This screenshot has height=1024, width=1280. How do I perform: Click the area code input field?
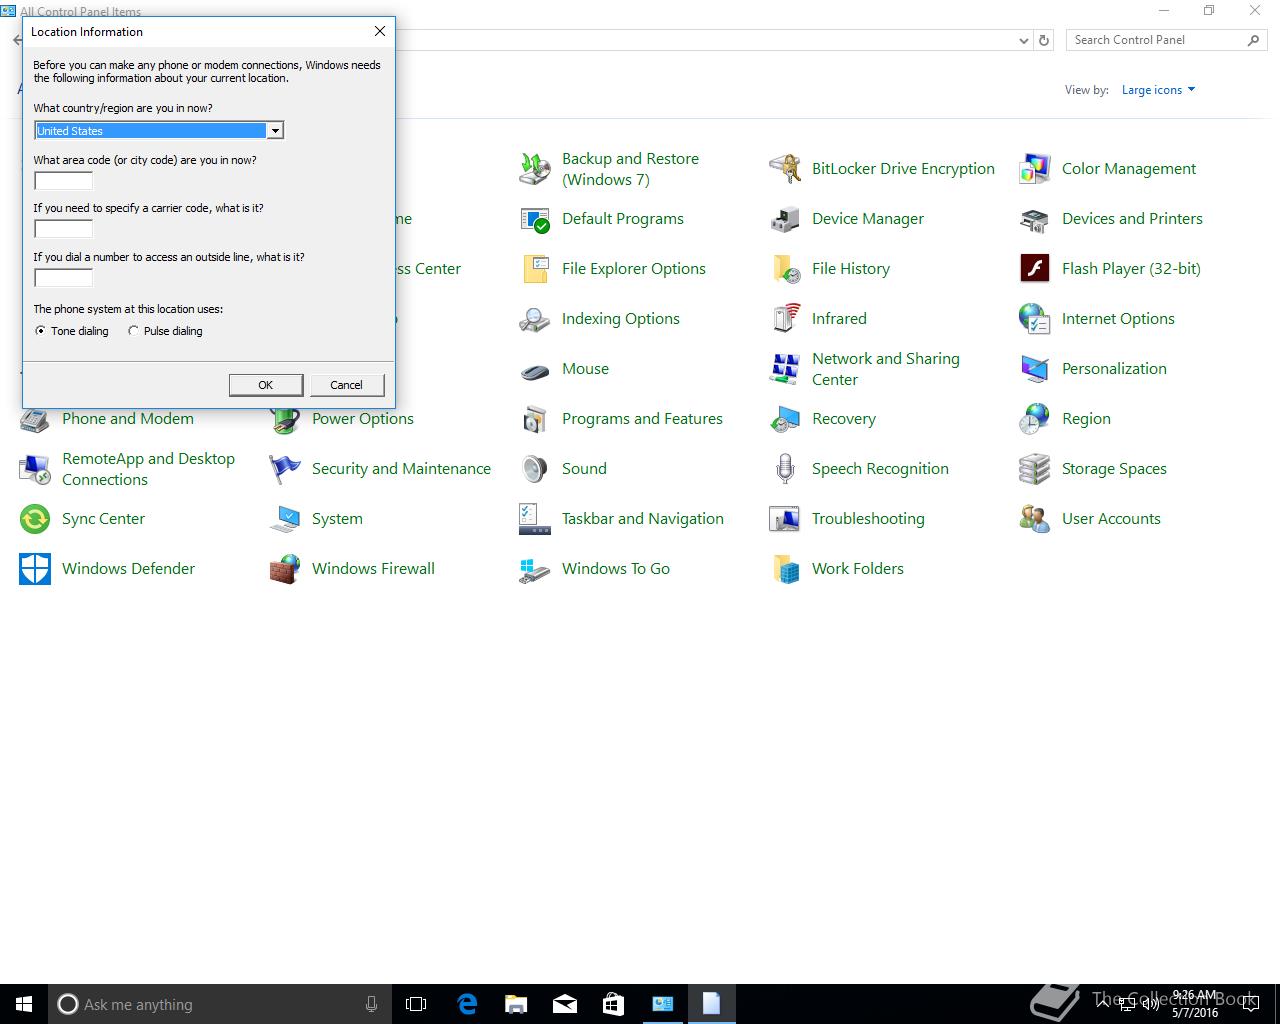click(63, 181)
